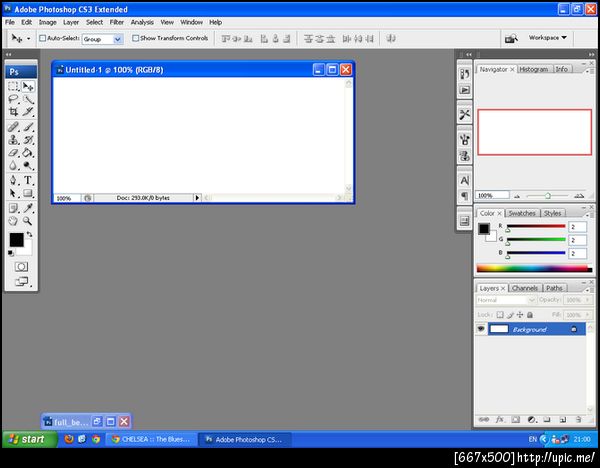Select the Lasso tool
Screen dimensions: 600x468
[13, 99]
